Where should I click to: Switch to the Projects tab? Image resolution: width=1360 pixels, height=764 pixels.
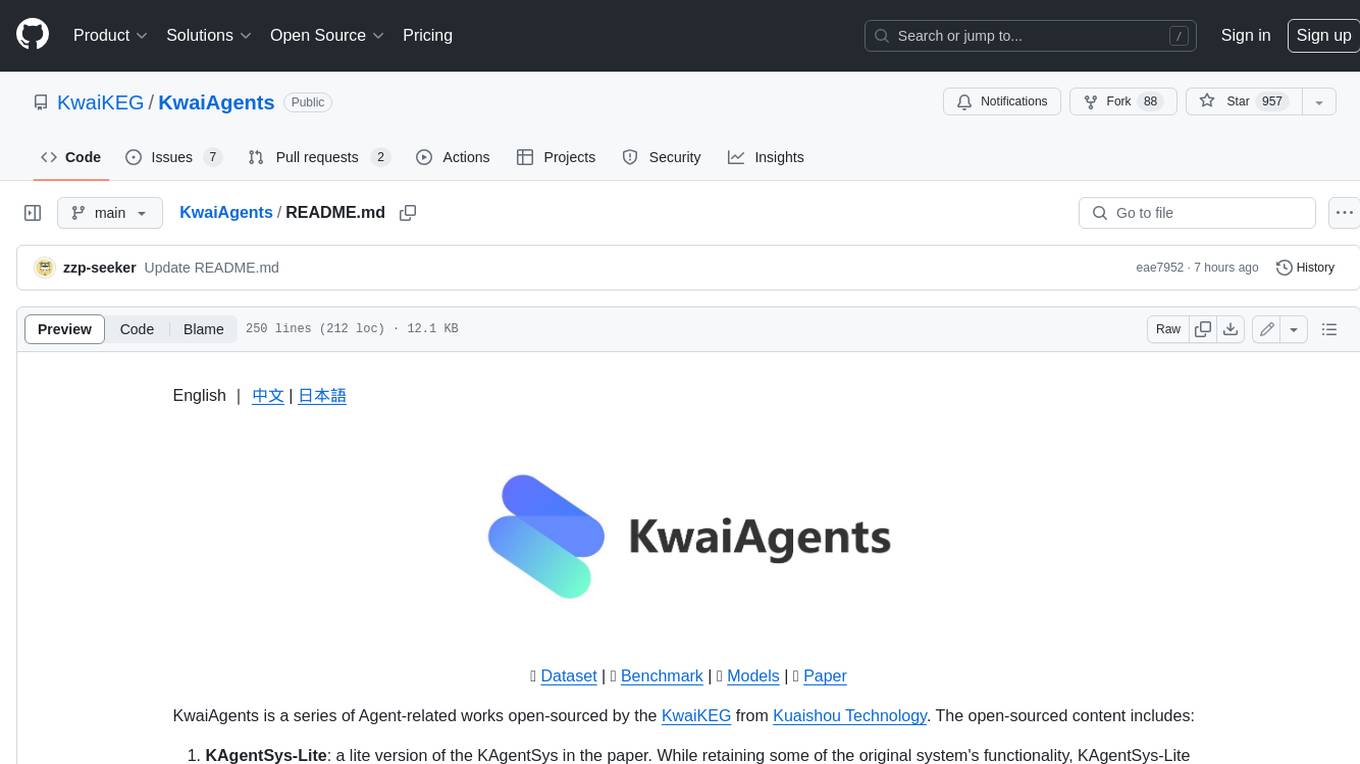coord(555,157)
